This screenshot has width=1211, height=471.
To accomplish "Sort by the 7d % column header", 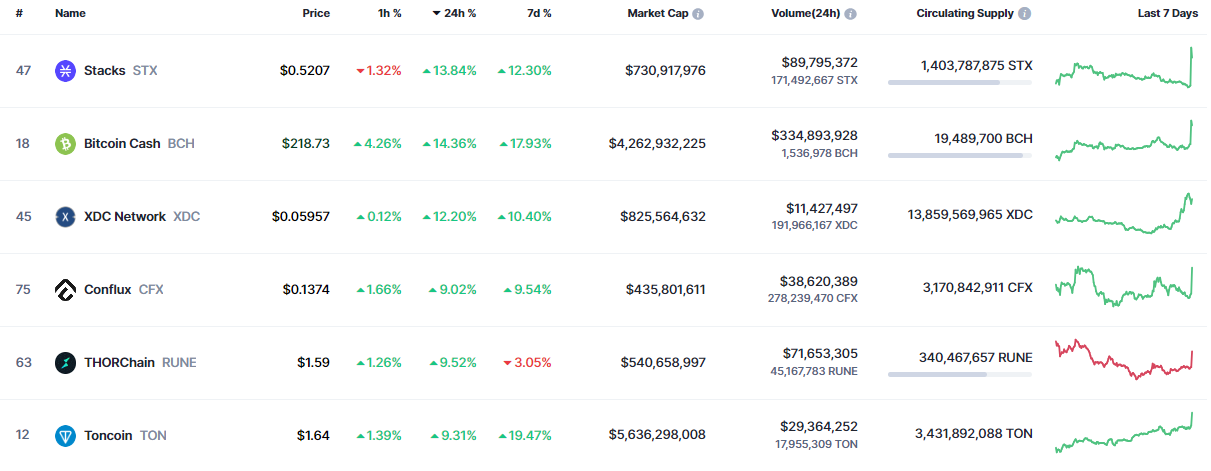I will click(538, 14).
